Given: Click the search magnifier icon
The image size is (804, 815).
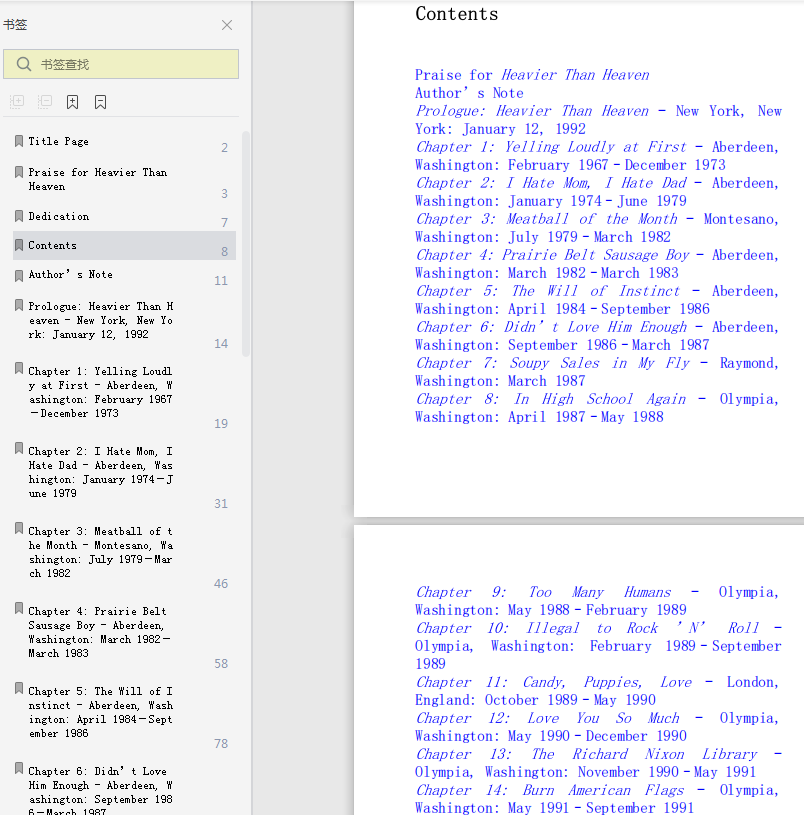Looking at the screenshot, I should 23,64.
